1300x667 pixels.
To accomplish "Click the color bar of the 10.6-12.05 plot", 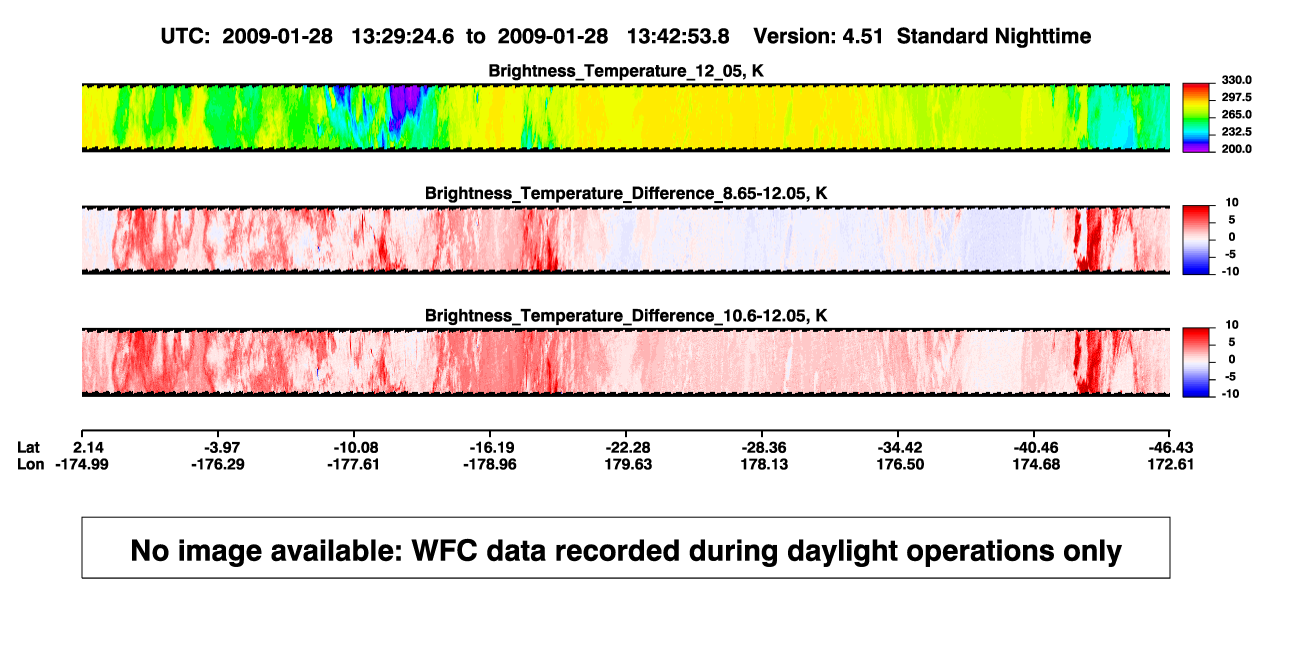I will [1197, 362].
